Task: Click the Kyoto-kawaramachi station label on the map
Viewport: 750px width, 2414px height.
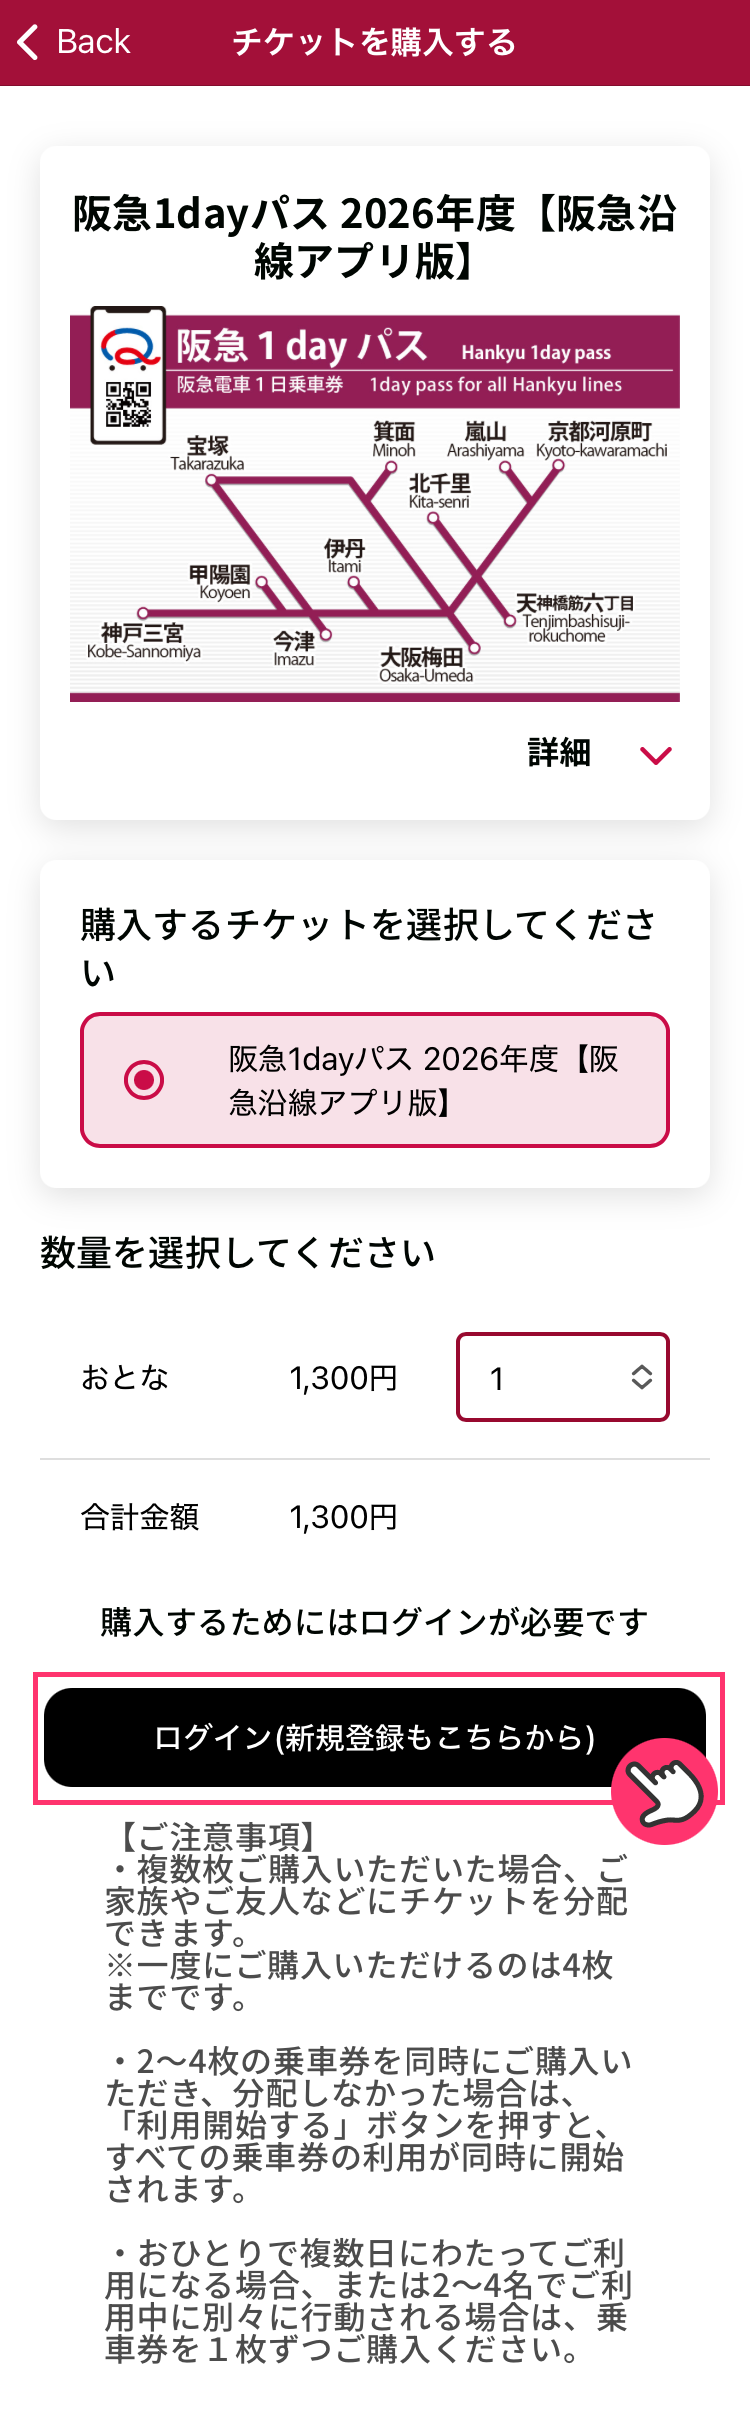Action: (x=600, y=440)
